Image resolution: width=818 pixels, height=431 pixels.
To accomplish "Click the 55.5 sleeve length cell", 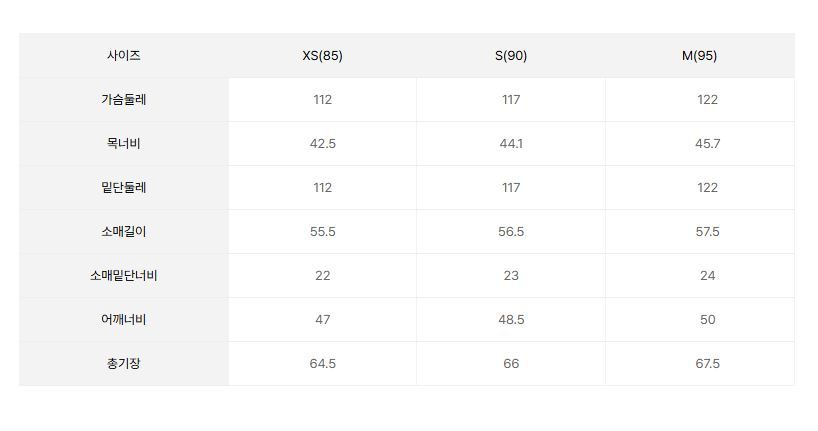I will [x=322, y=232].
